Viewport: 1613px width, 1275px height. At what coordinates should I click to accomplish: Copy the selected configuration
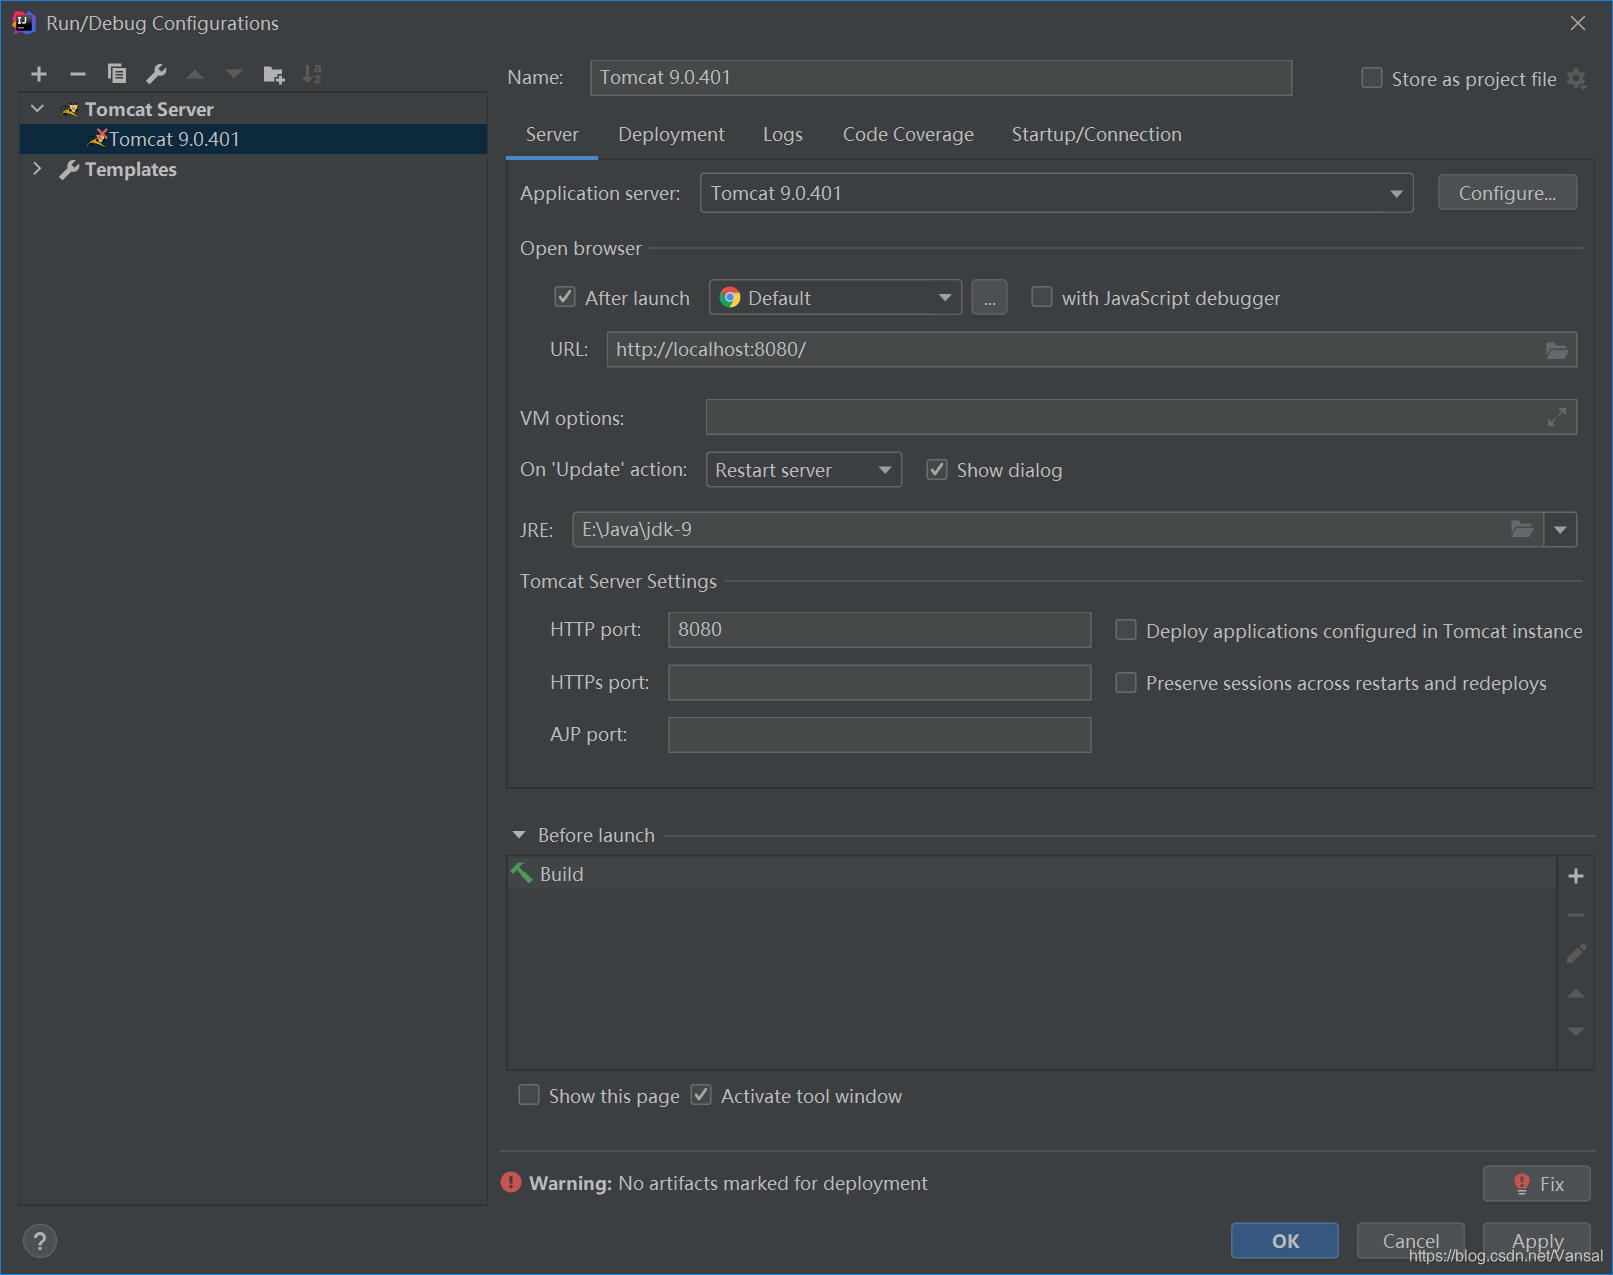(x=117, y=74)
